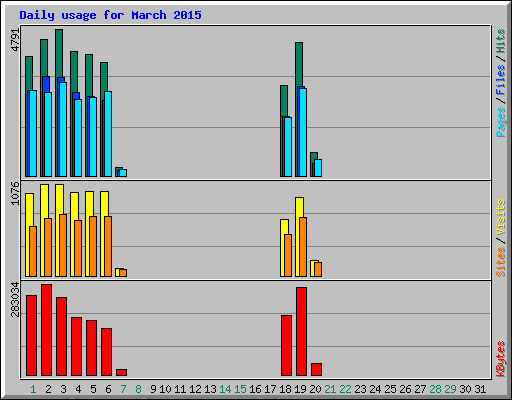
Task: Select day label '2' on the x-axis
Action: tap(48, 389)
